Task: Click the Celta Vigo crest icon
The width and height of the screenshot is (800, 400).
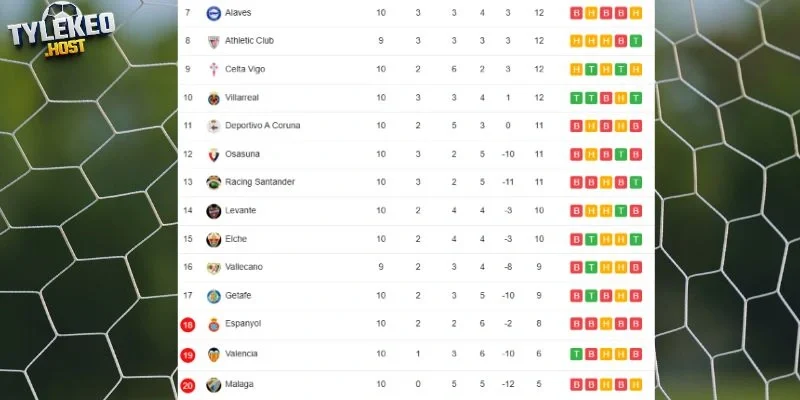Action: tap(213, 69)
